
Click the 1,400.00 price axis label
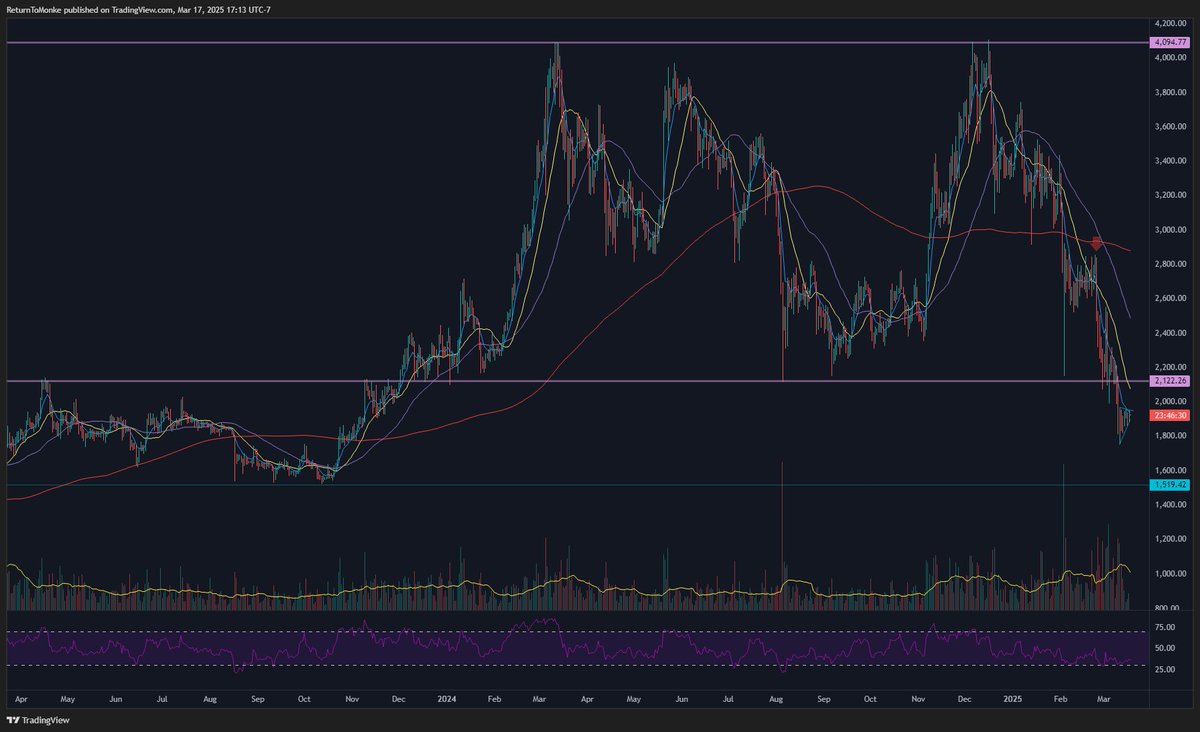click(1169, 505)
